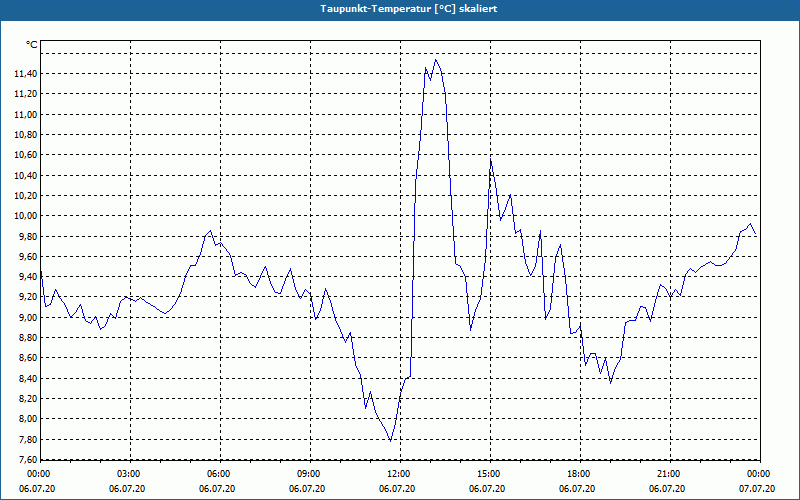Click the 12:00 time label
800x500 pixels.
398,474
